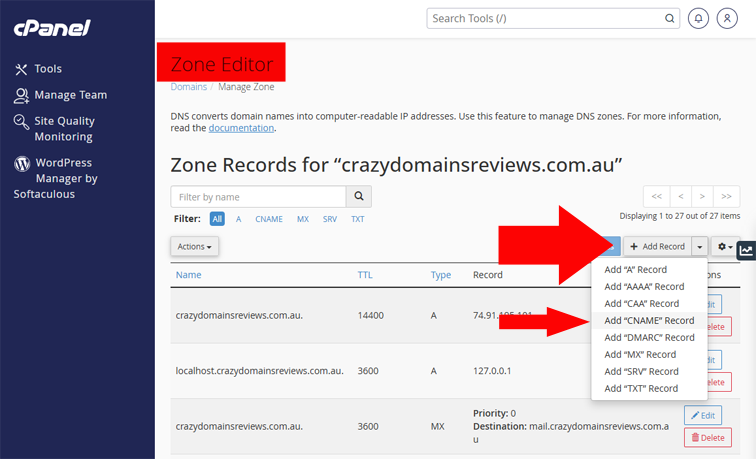The height and width of the screenshot is (459, 756).
Task: Open the gear settings dropdown
Action: click(725, 246)
